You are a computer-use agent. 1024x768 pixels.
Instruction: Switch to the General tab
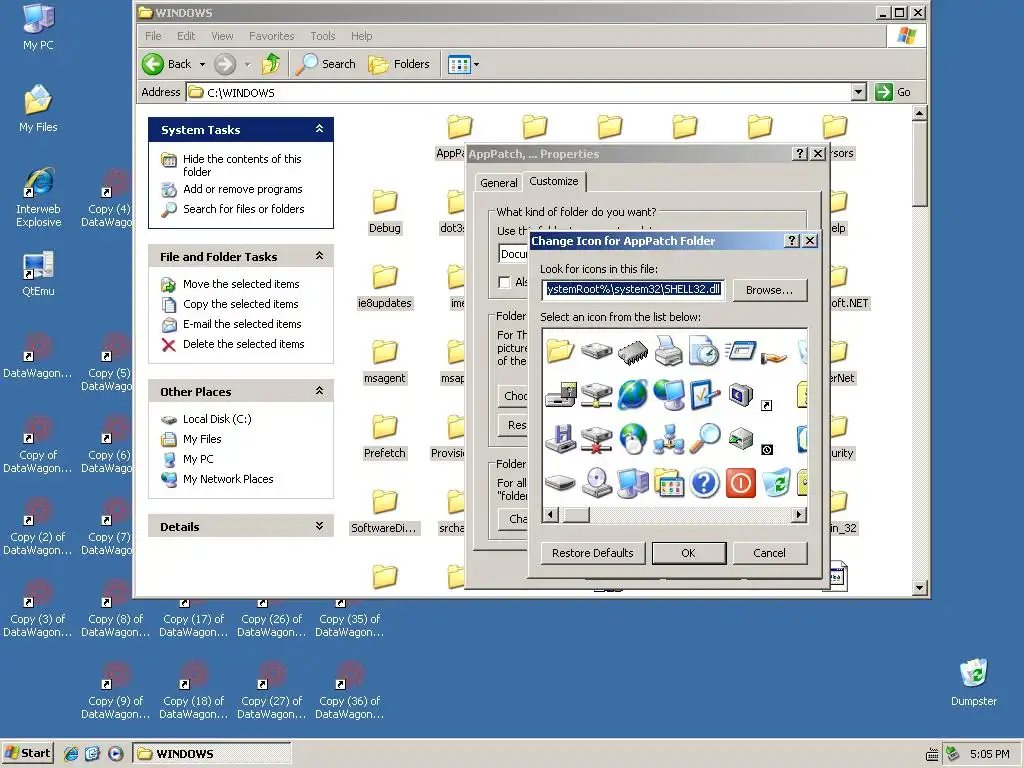pyautogui.click(x=499, y=183)
